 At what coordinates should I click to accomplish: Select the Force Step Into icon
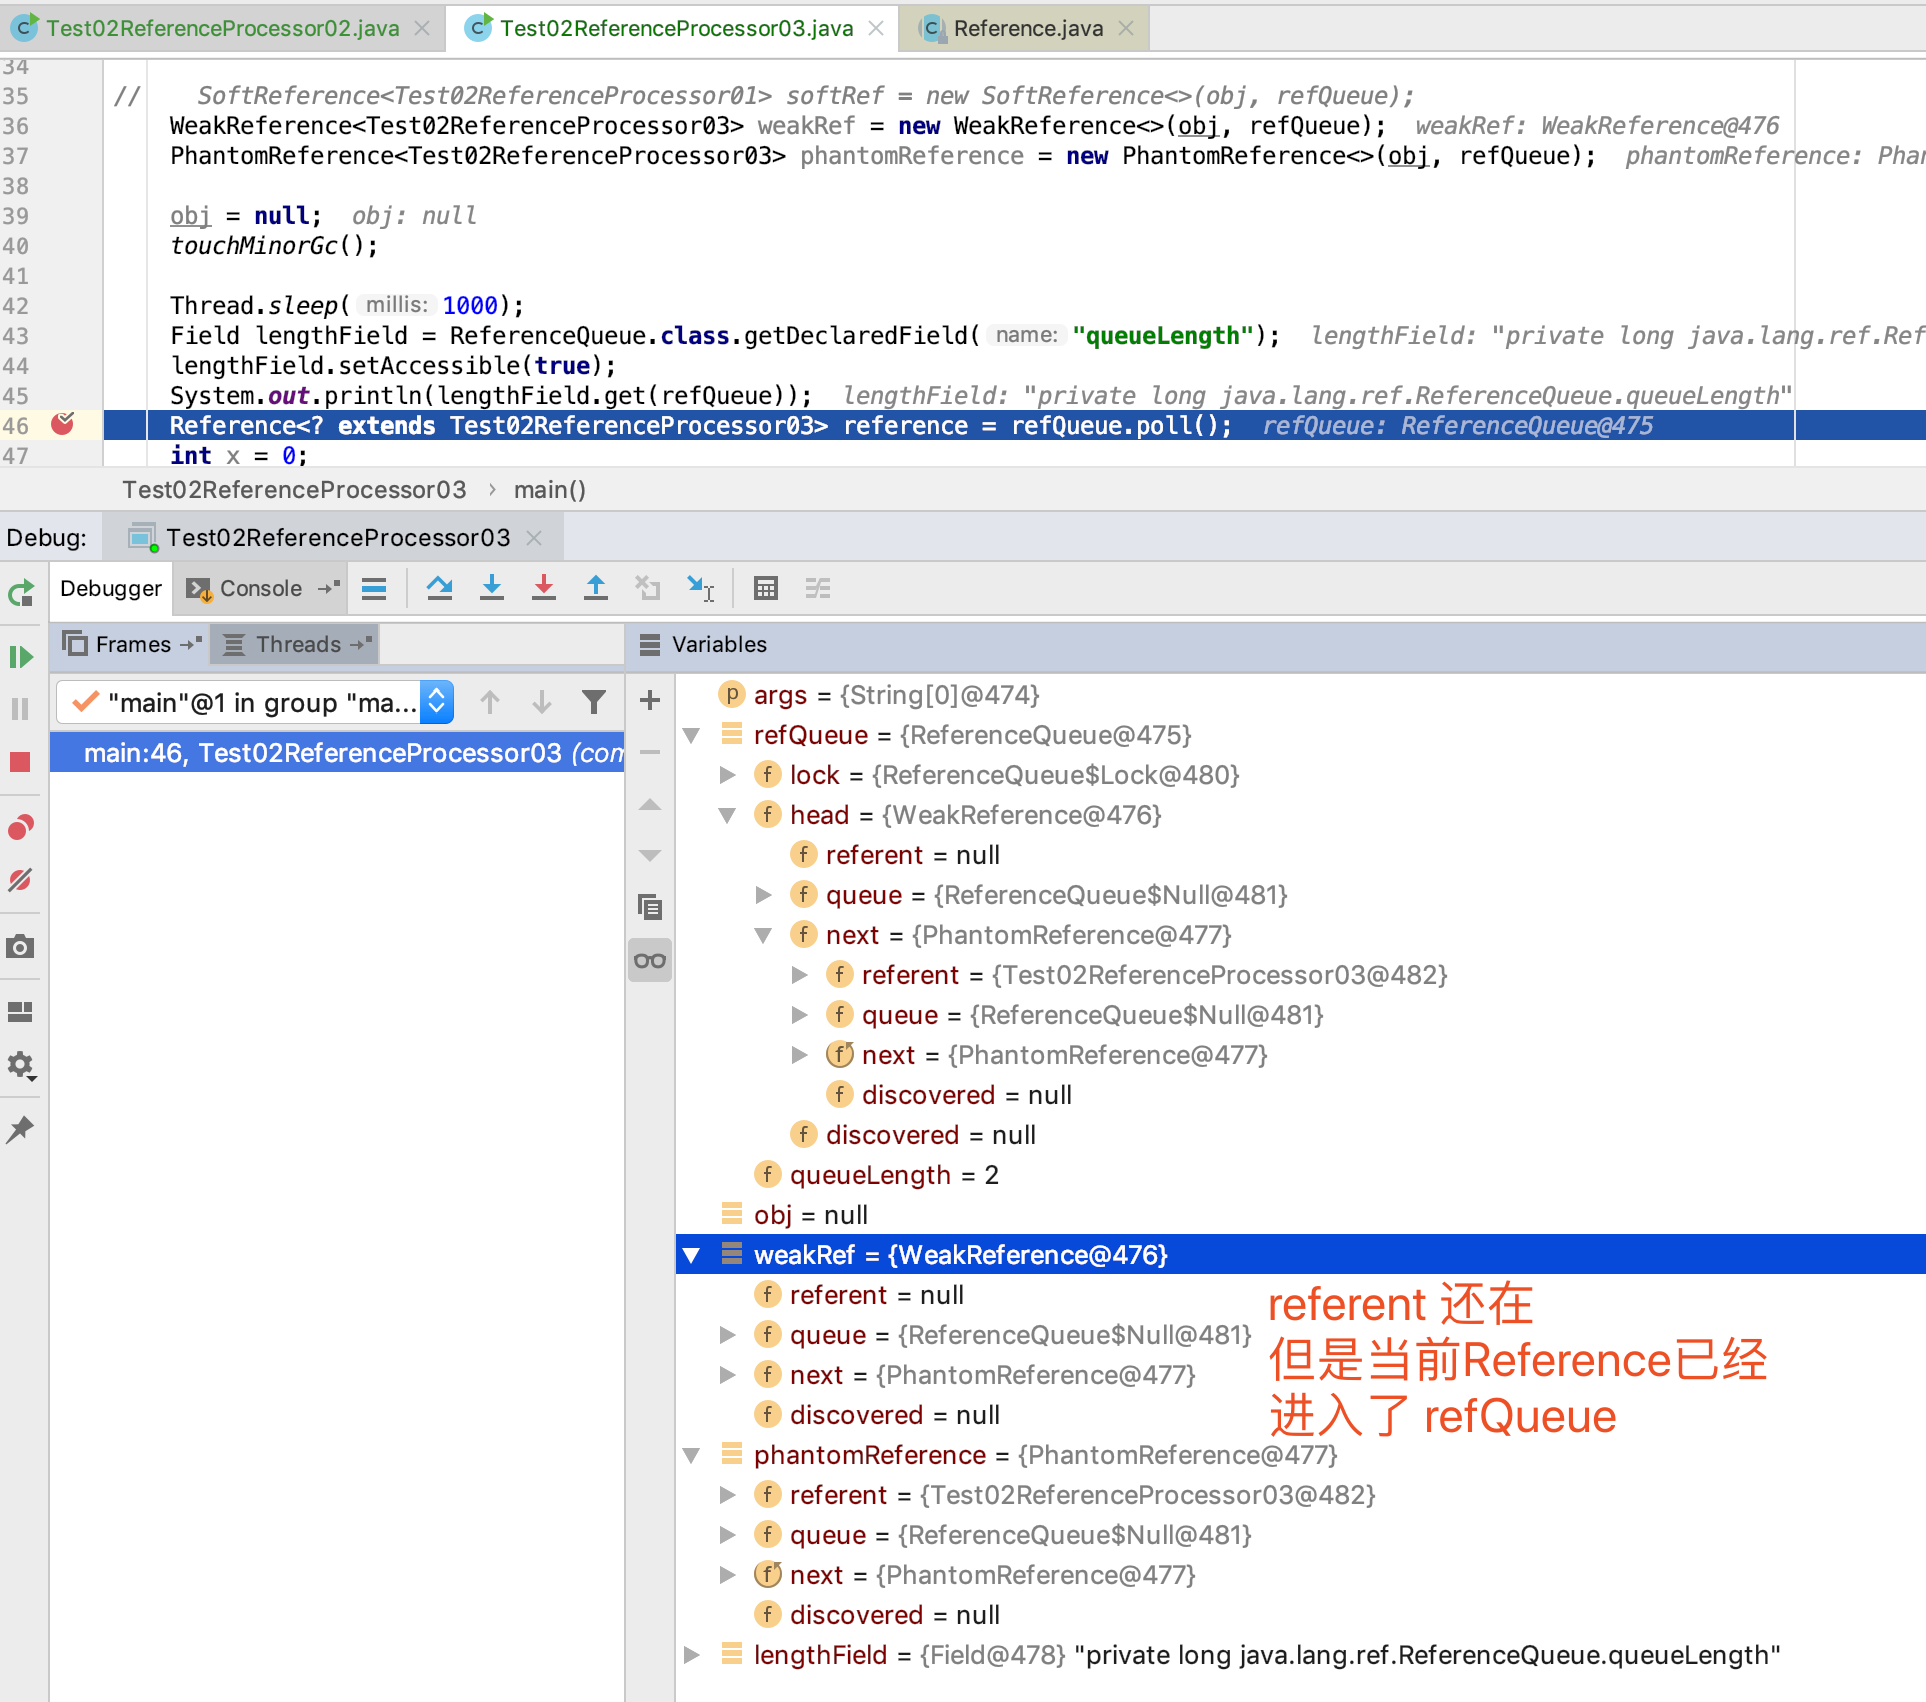(x=544, y=588)
